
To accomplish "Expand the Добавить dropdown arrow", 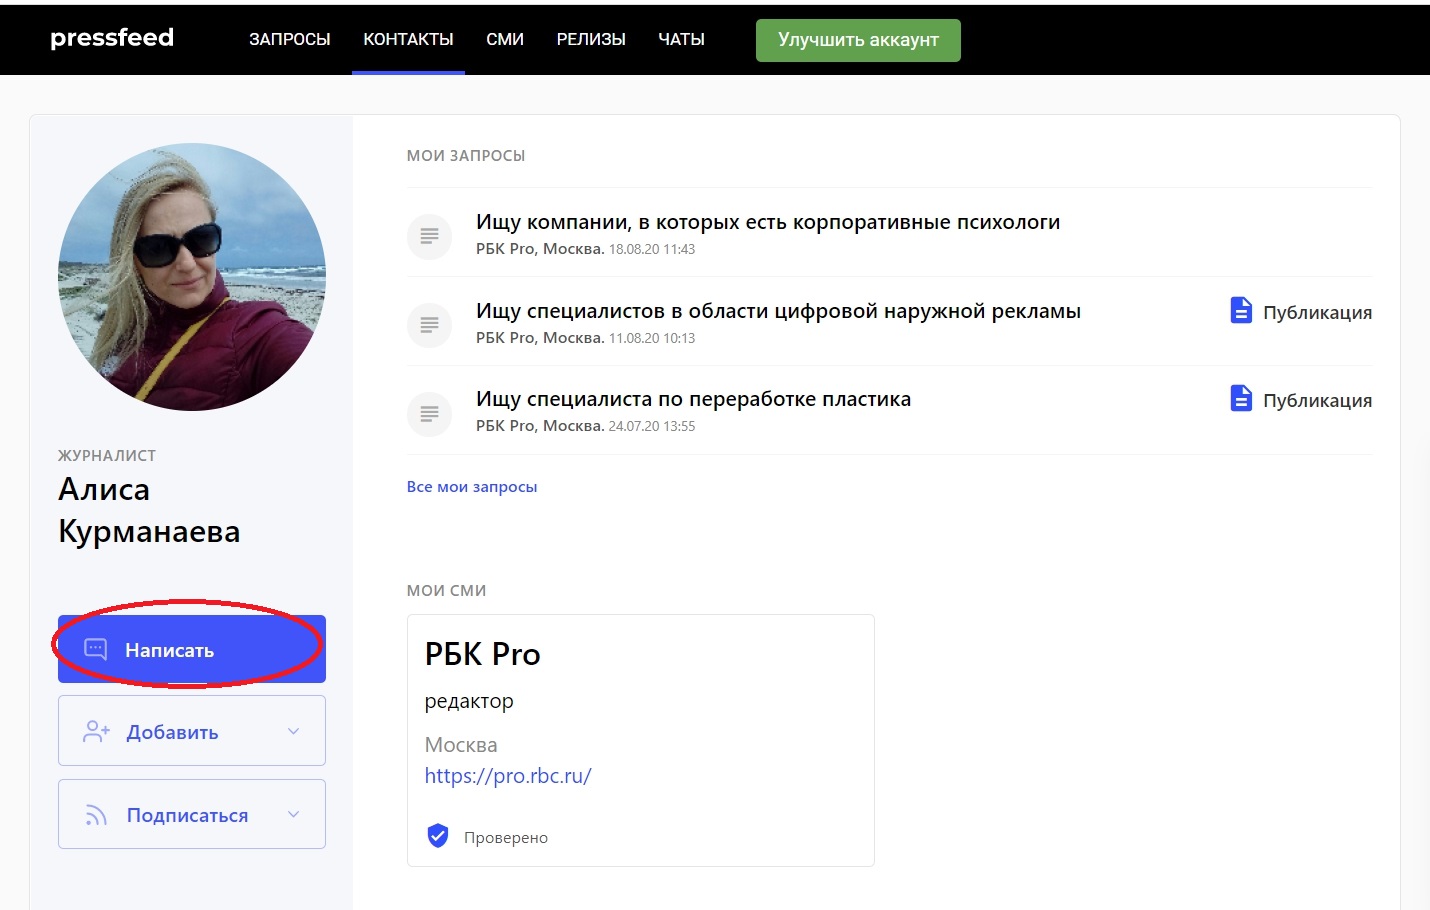I will click(294, 731).
